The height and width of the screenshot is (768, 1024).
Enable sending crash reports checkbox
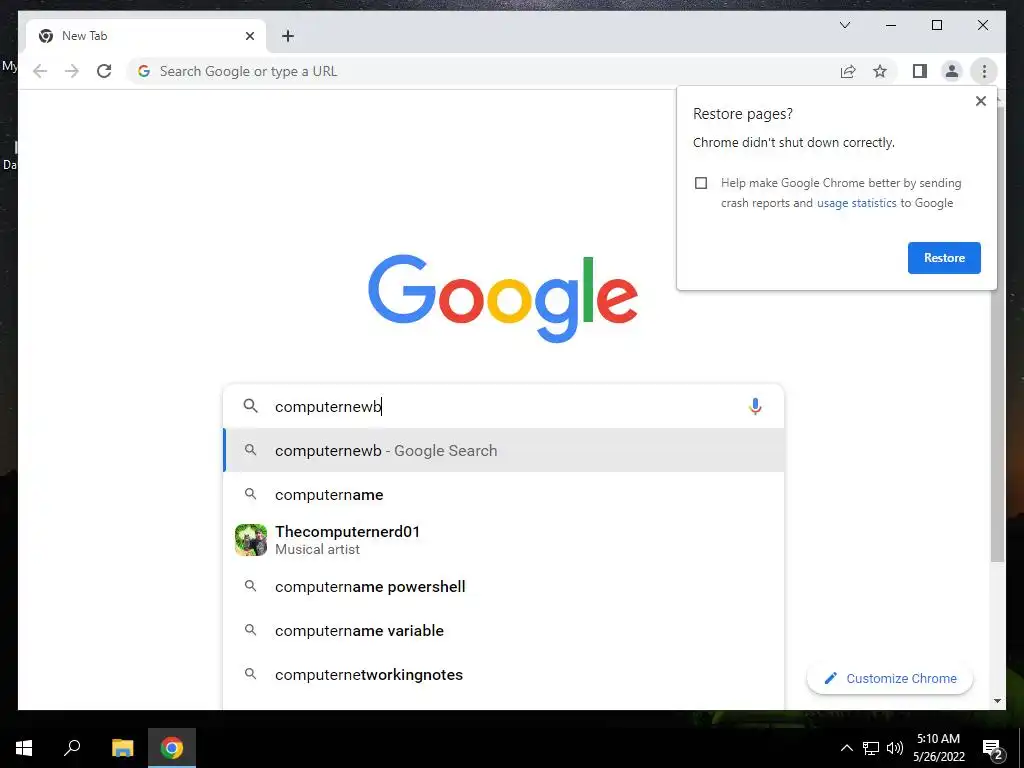pos(701,183)
